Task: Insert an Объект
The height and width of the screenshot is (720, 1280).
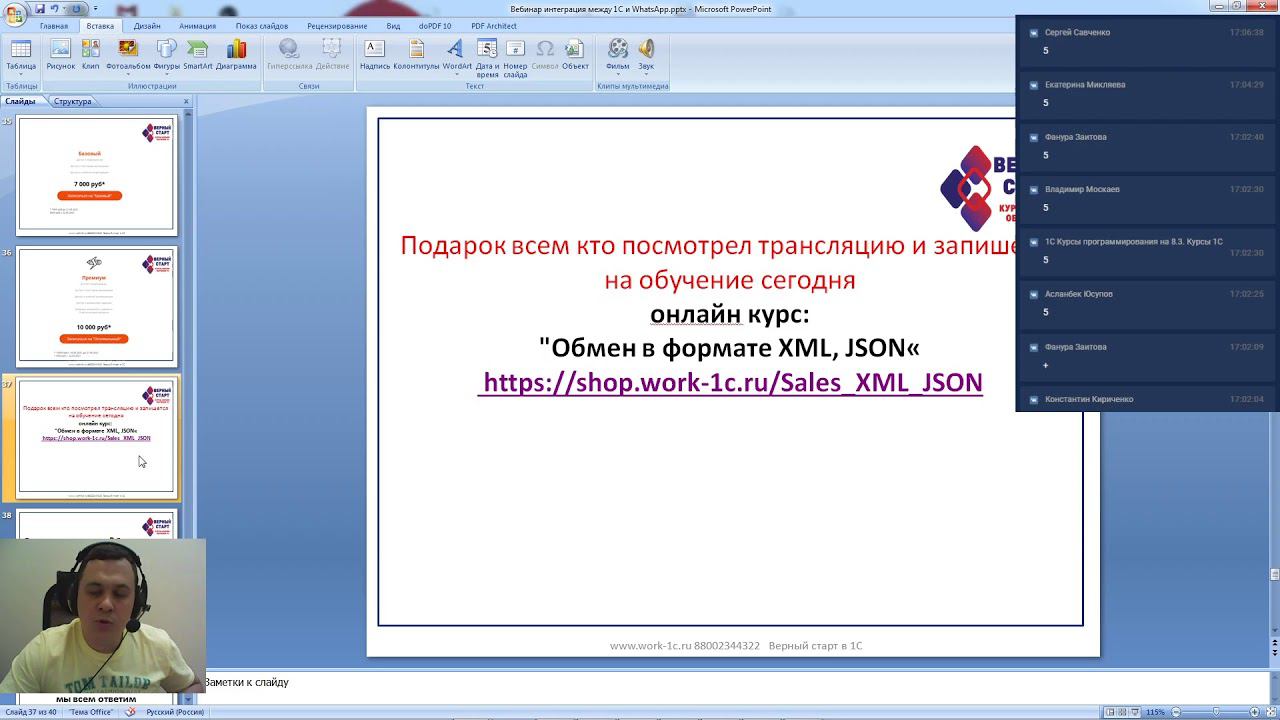Action: coord(575,54)
